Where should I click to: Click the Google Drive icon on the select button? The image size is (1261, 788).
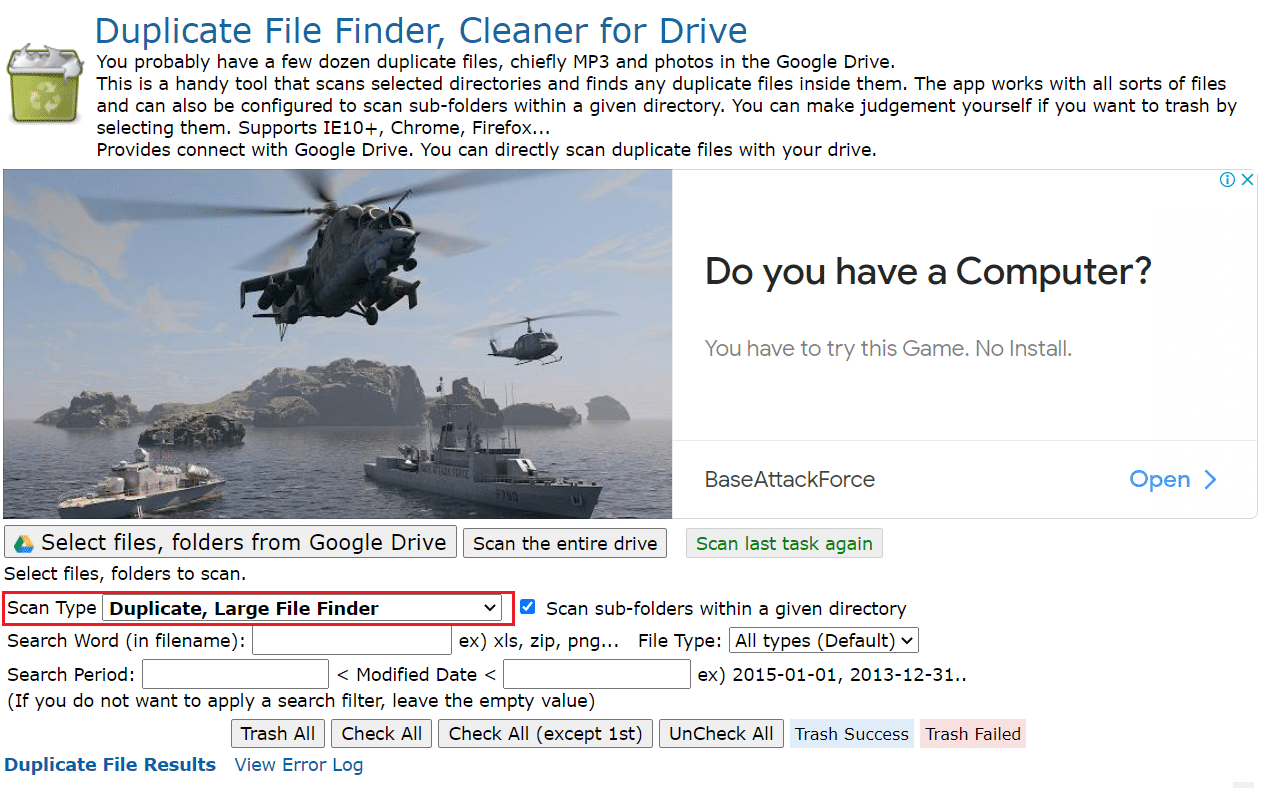coord(25,542)
